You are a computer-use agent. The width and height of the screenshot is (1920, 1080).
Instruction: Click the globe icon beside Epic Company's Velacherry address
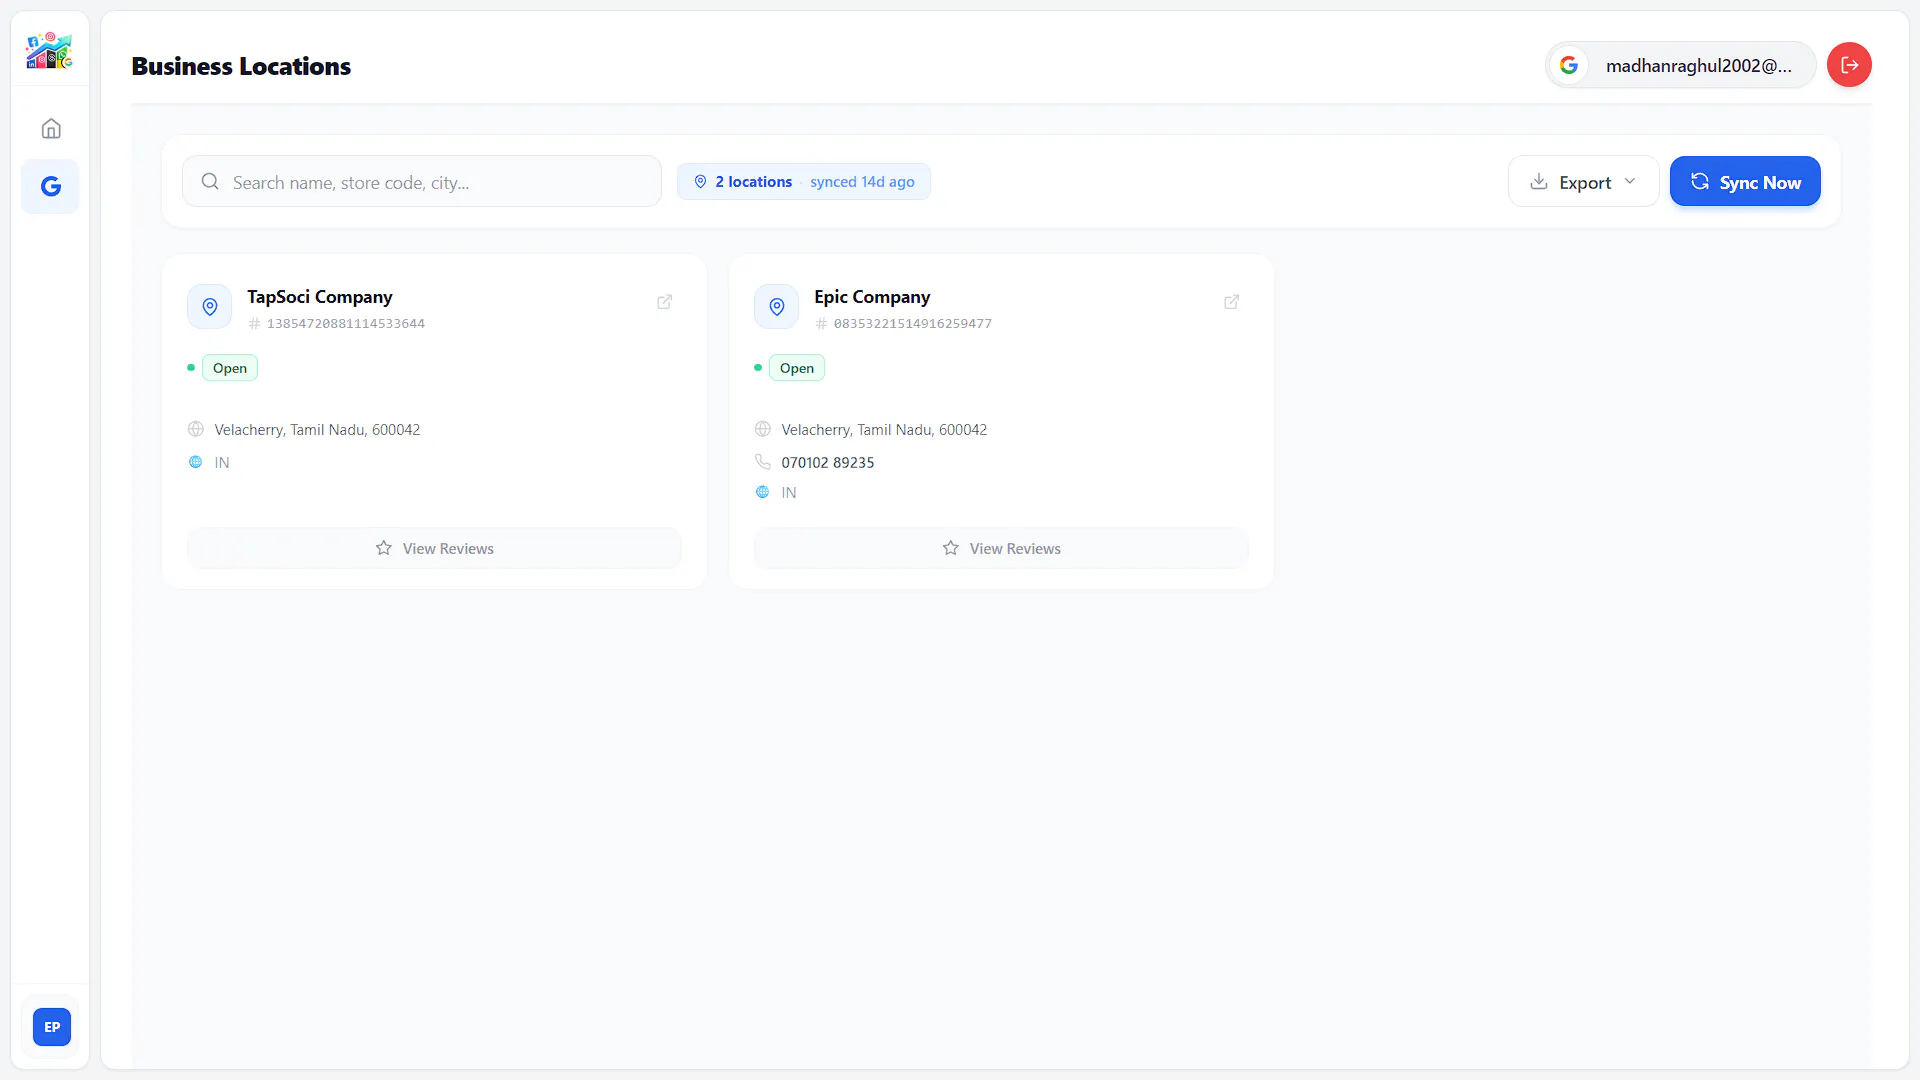pyautogui.click(x=763, y=429)
